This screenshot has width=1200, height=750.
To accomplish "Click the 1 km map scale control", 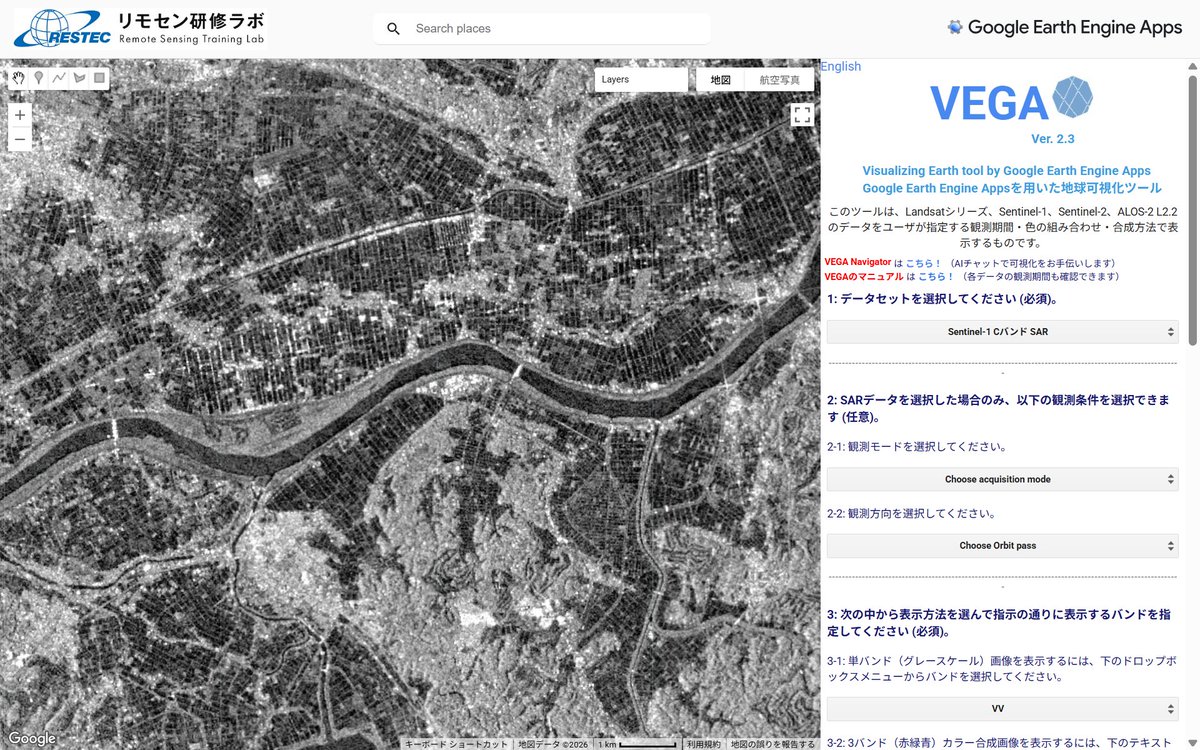I will (637, 744).
